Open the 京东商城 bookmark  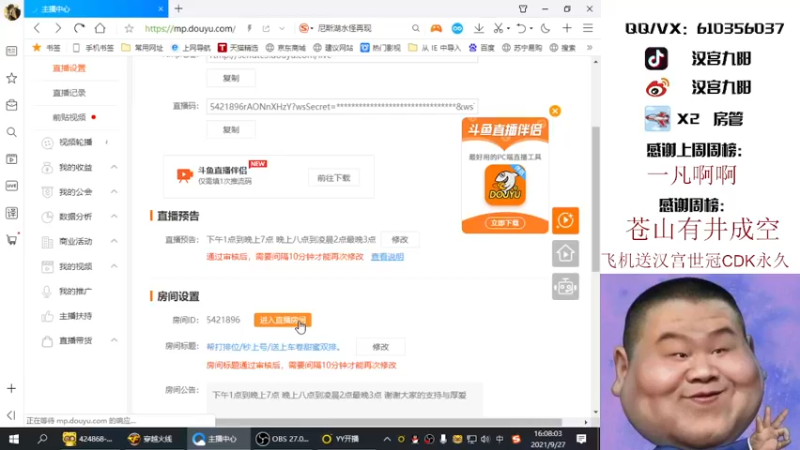pos(285,47)
